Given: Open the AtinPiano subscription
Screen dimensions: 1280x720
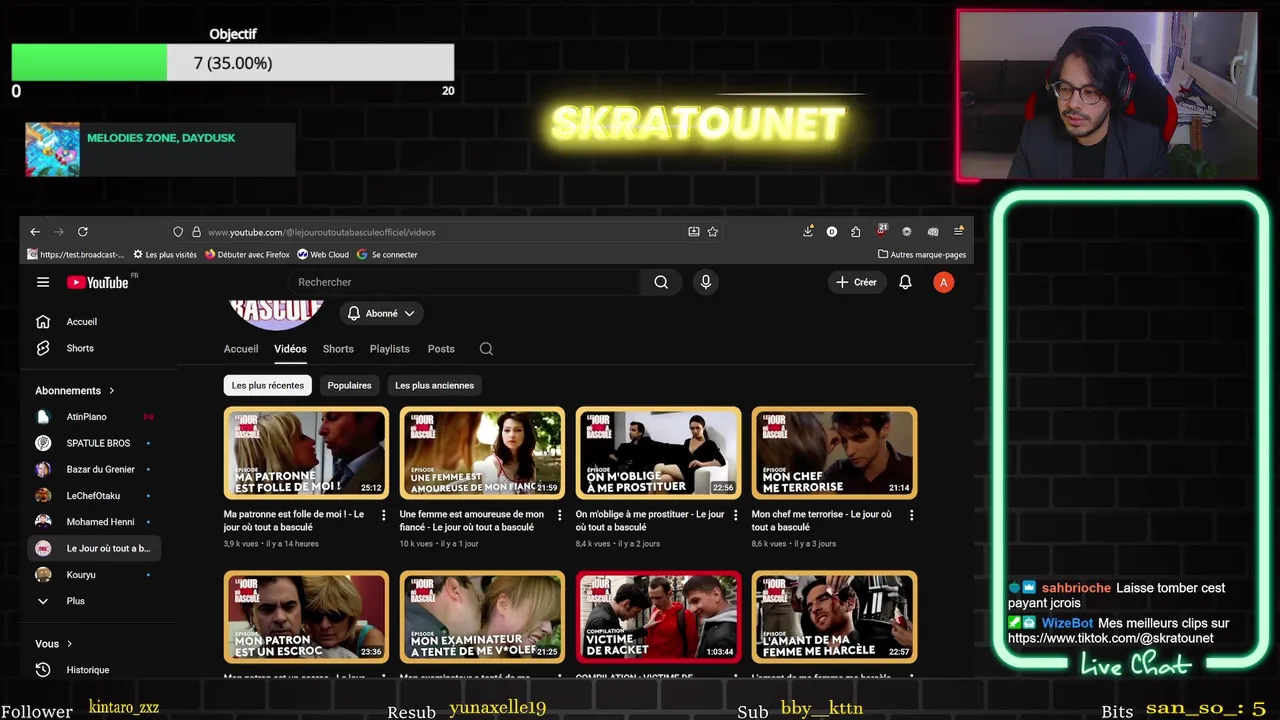Looking at the screenshot, I should pos(95,417).
